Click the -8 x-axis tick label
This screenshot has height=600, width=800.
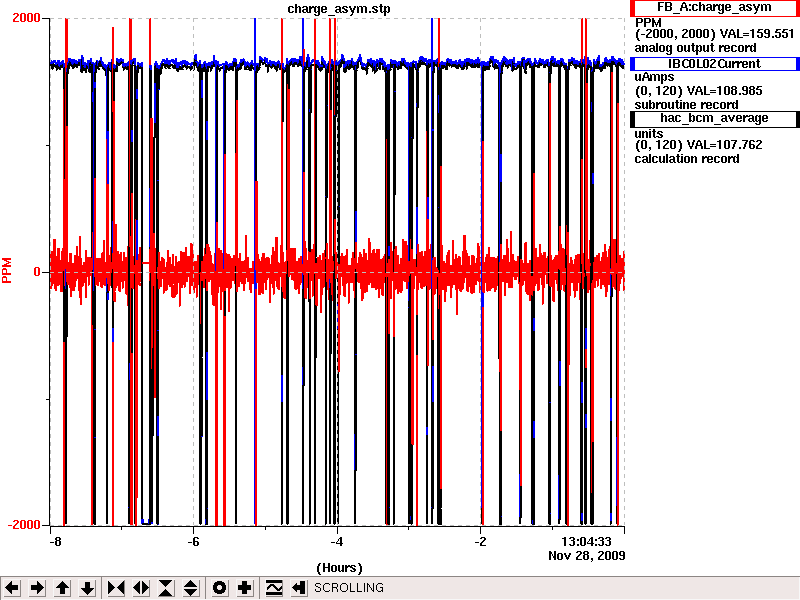click(x=55, y=541)
